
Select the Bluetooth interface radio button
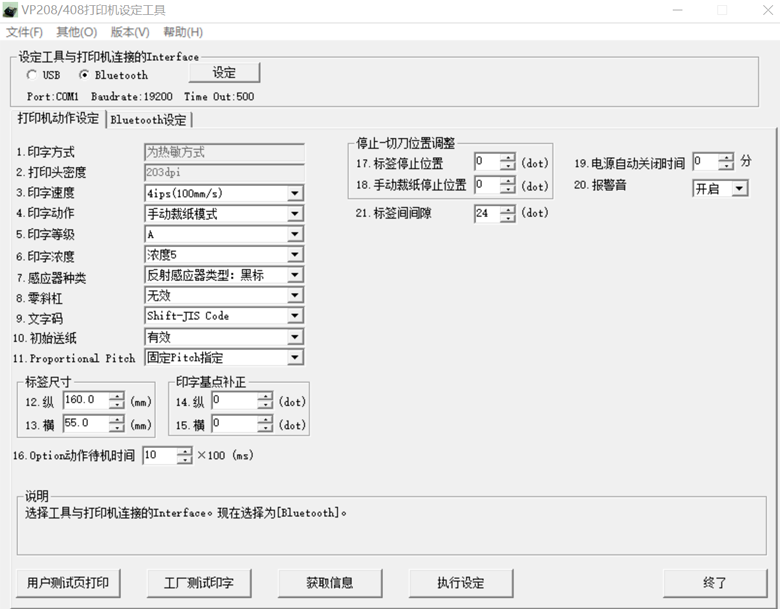(84, 75)
